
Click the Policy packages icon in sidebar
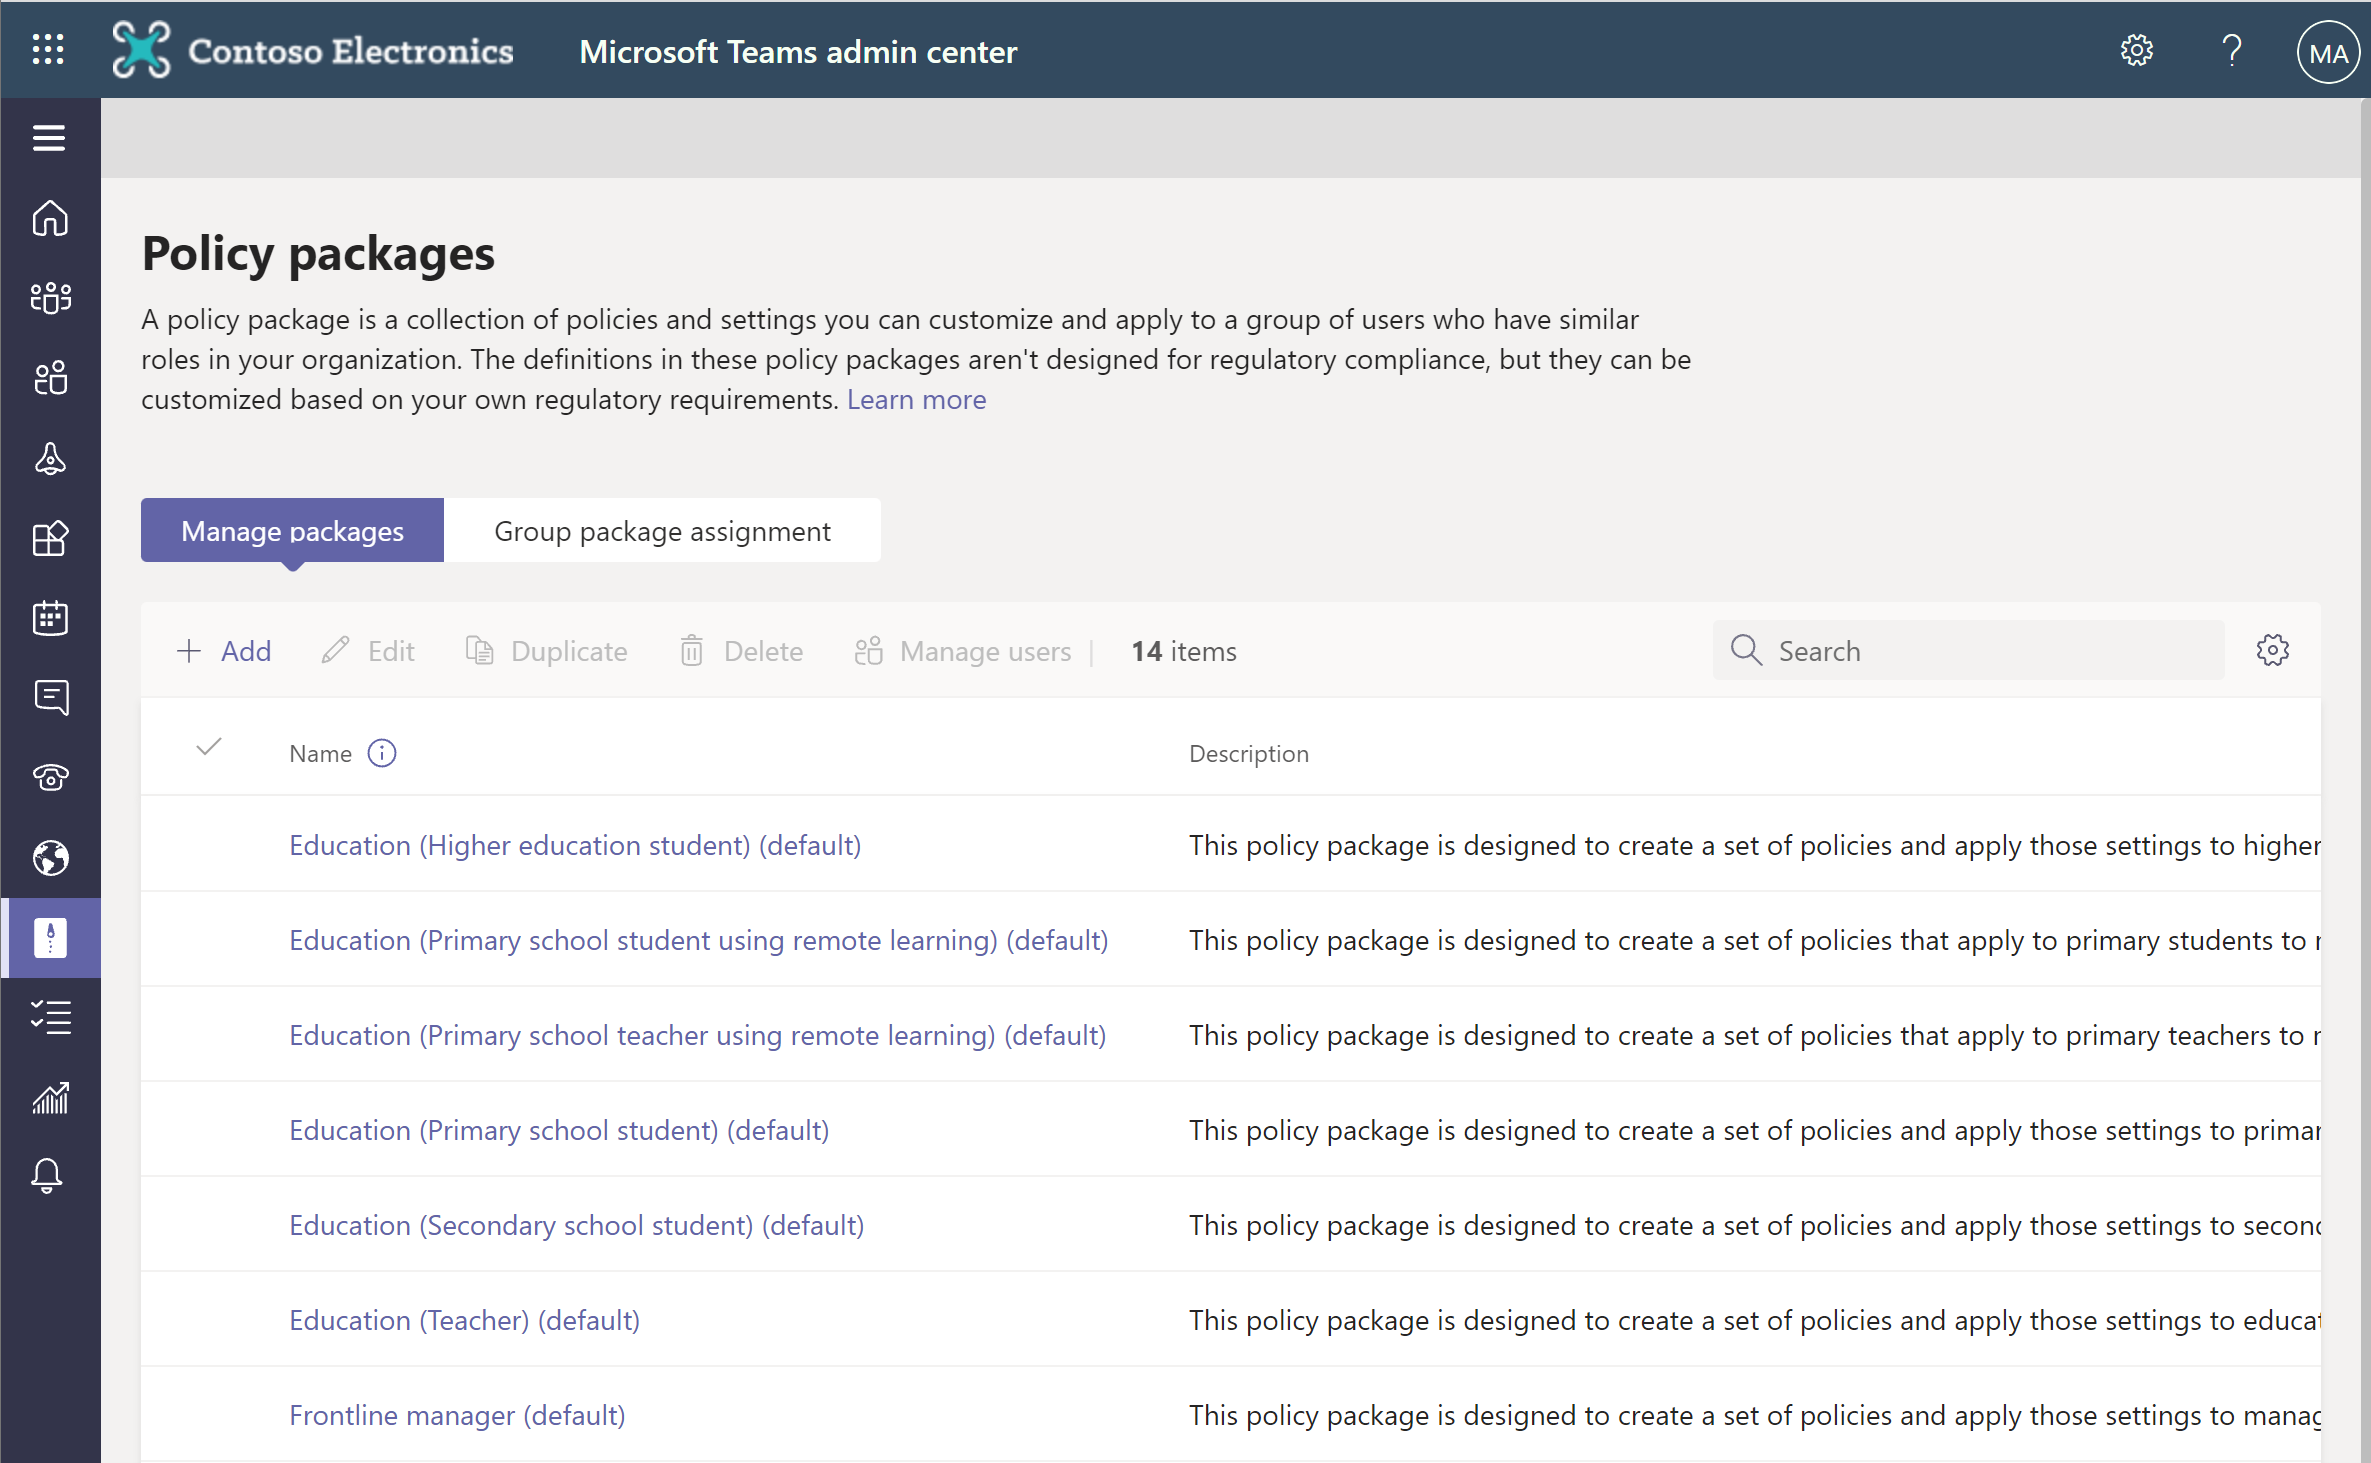(51, 935)
